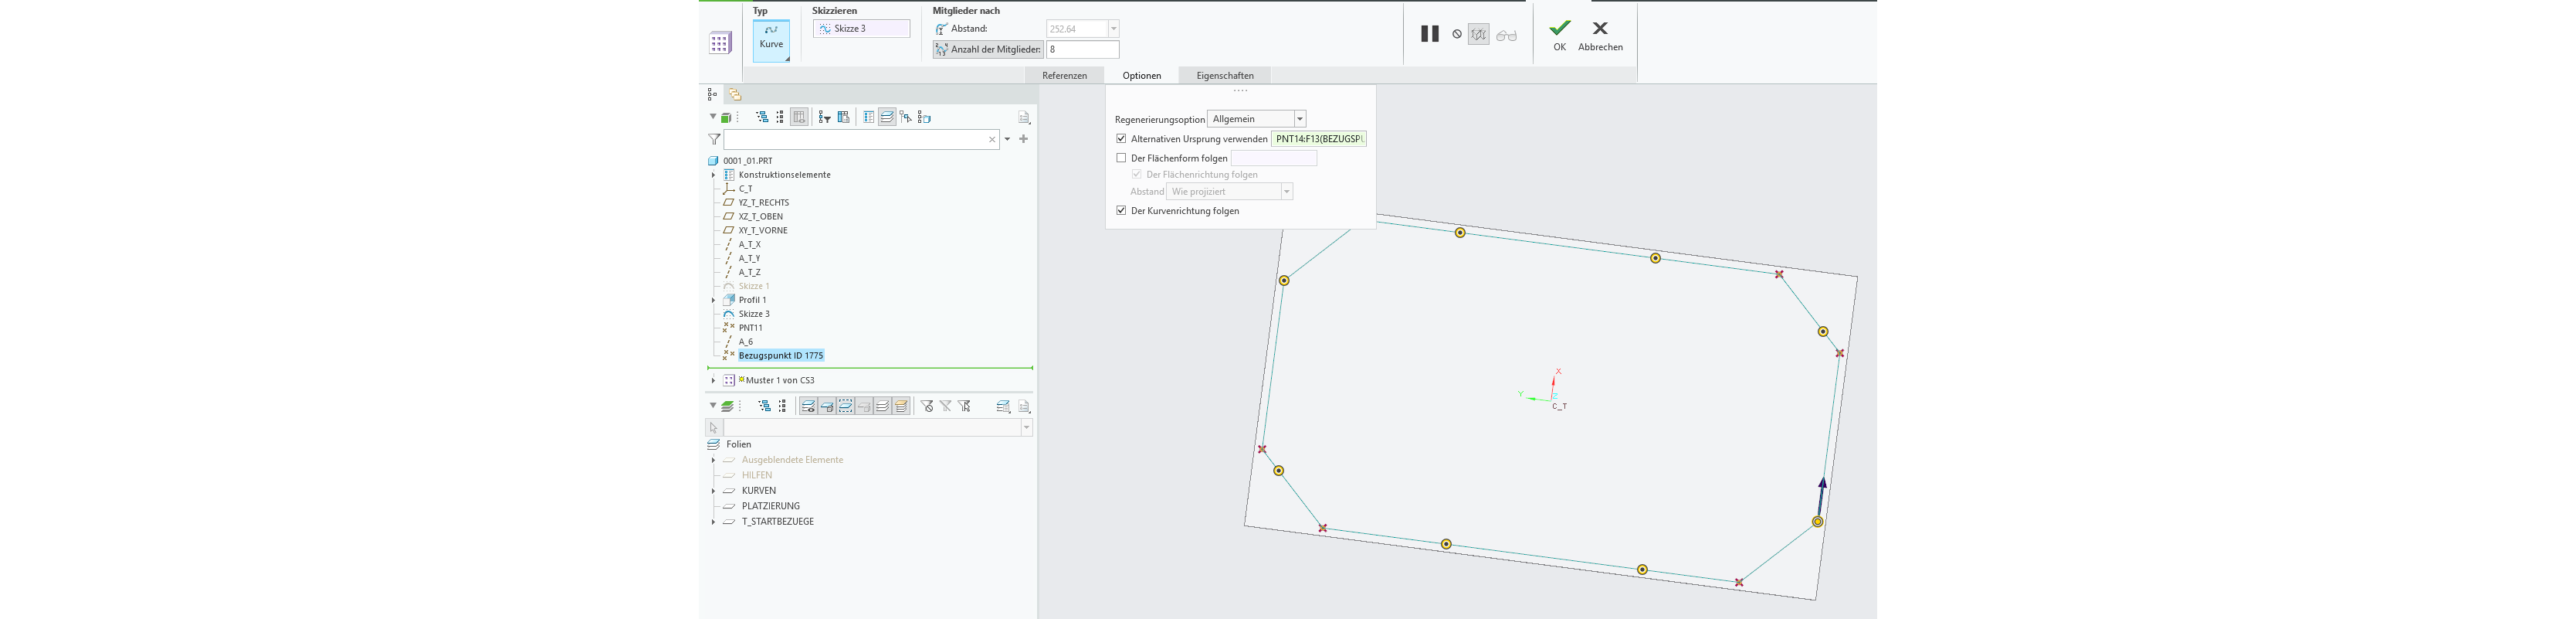Uncheck Alternativen Ursprung verwenden
2576x619 pixels.
pos(1121,139)
